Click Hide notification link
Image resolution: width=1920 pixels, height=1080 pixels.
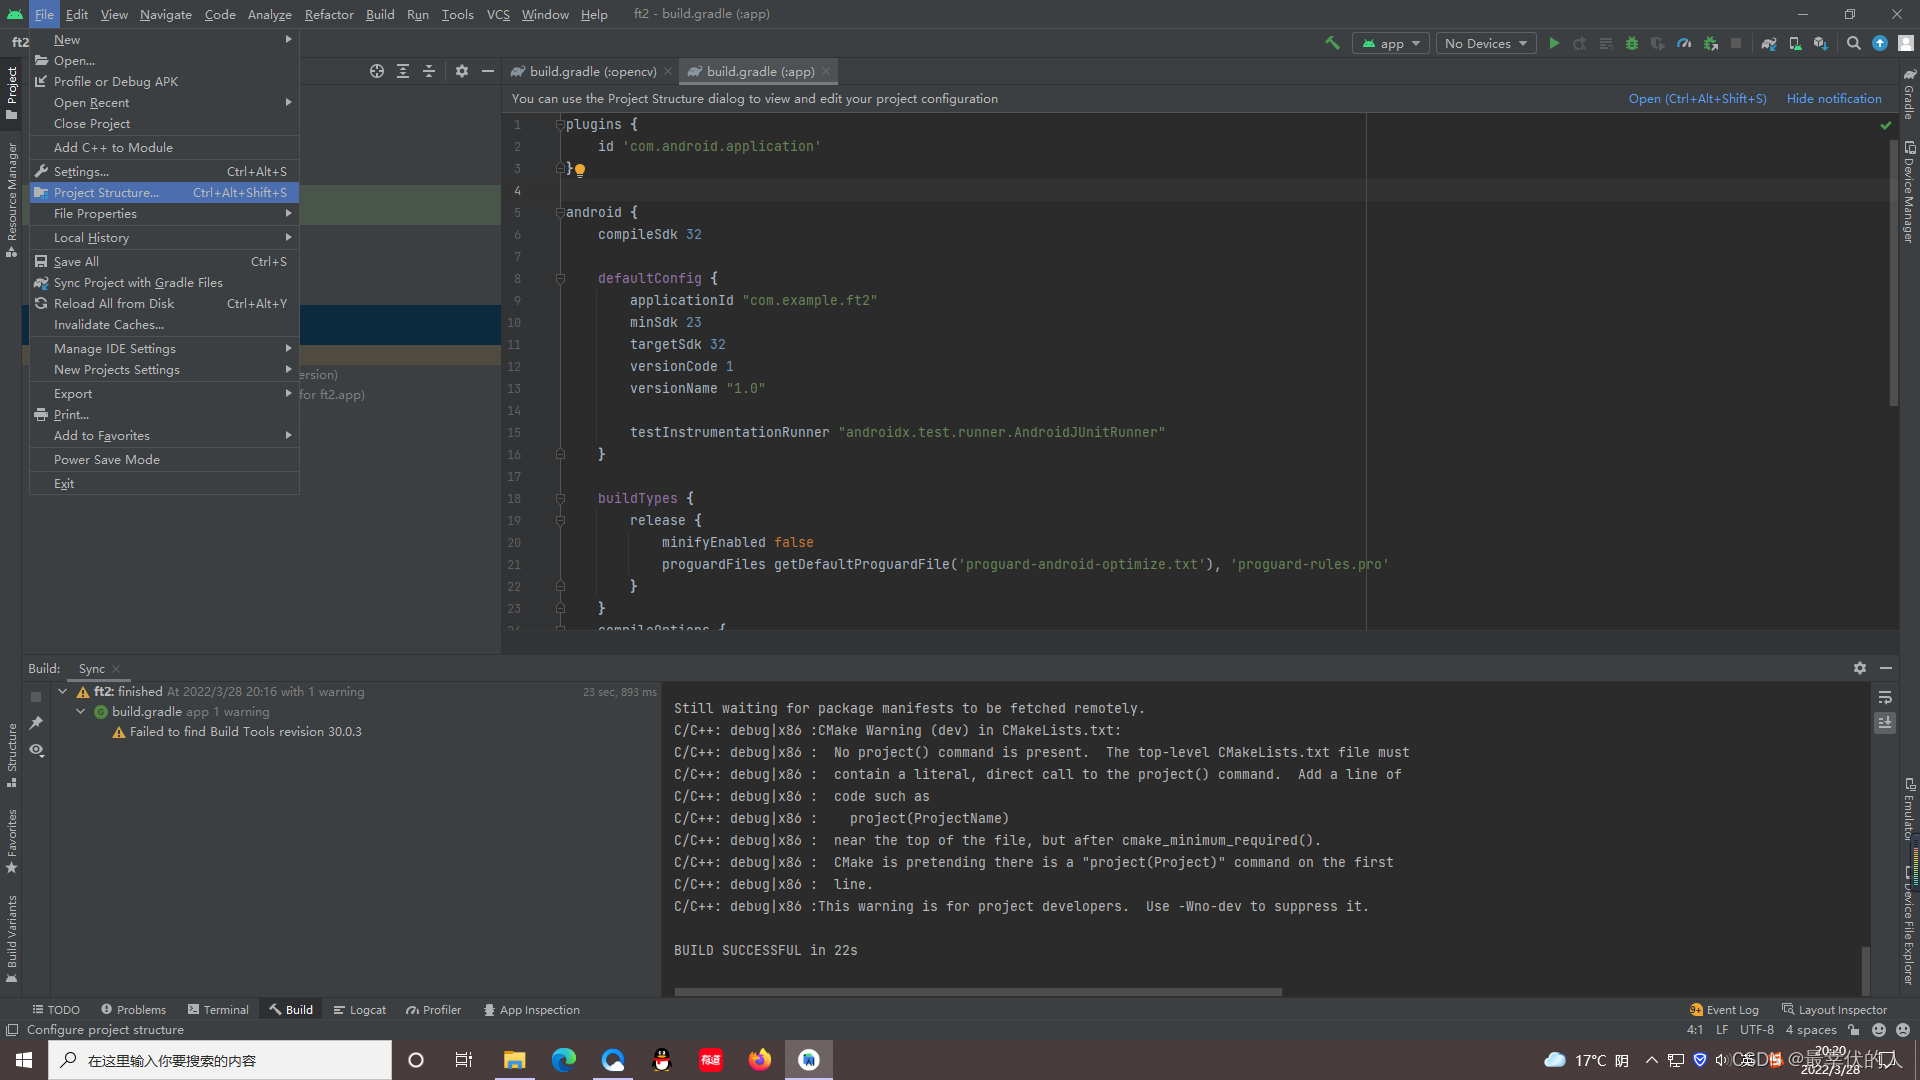pyautogui.click(x=1833, y=98)
